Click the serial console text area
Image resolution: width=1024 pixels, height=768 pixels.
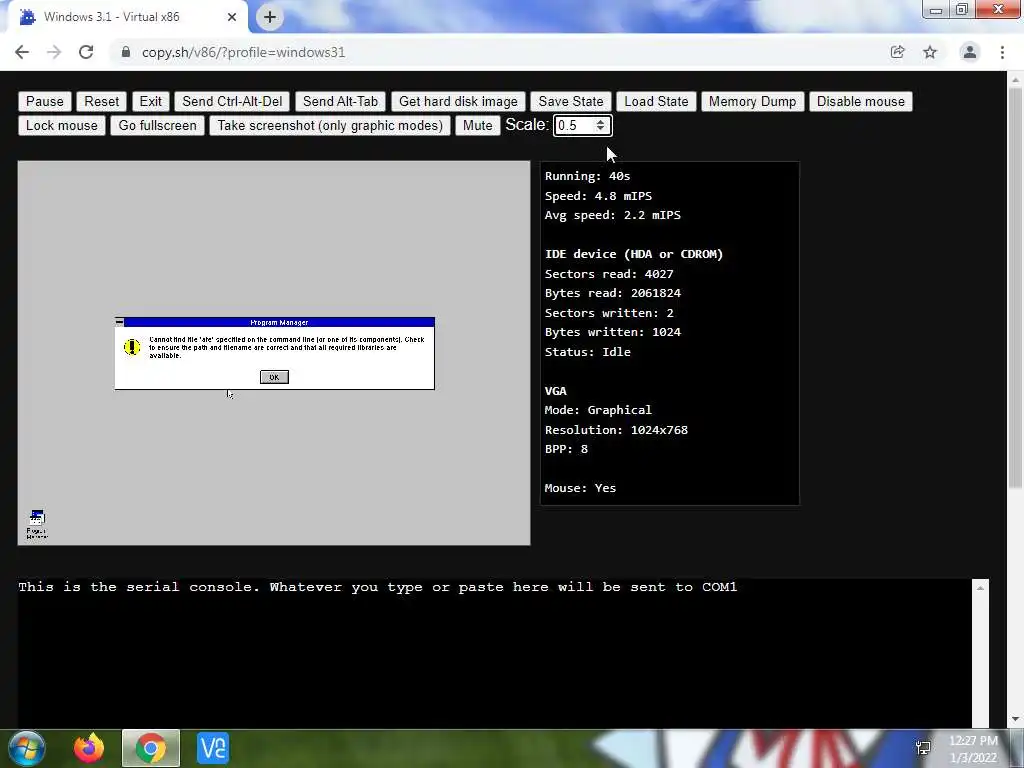494,653
